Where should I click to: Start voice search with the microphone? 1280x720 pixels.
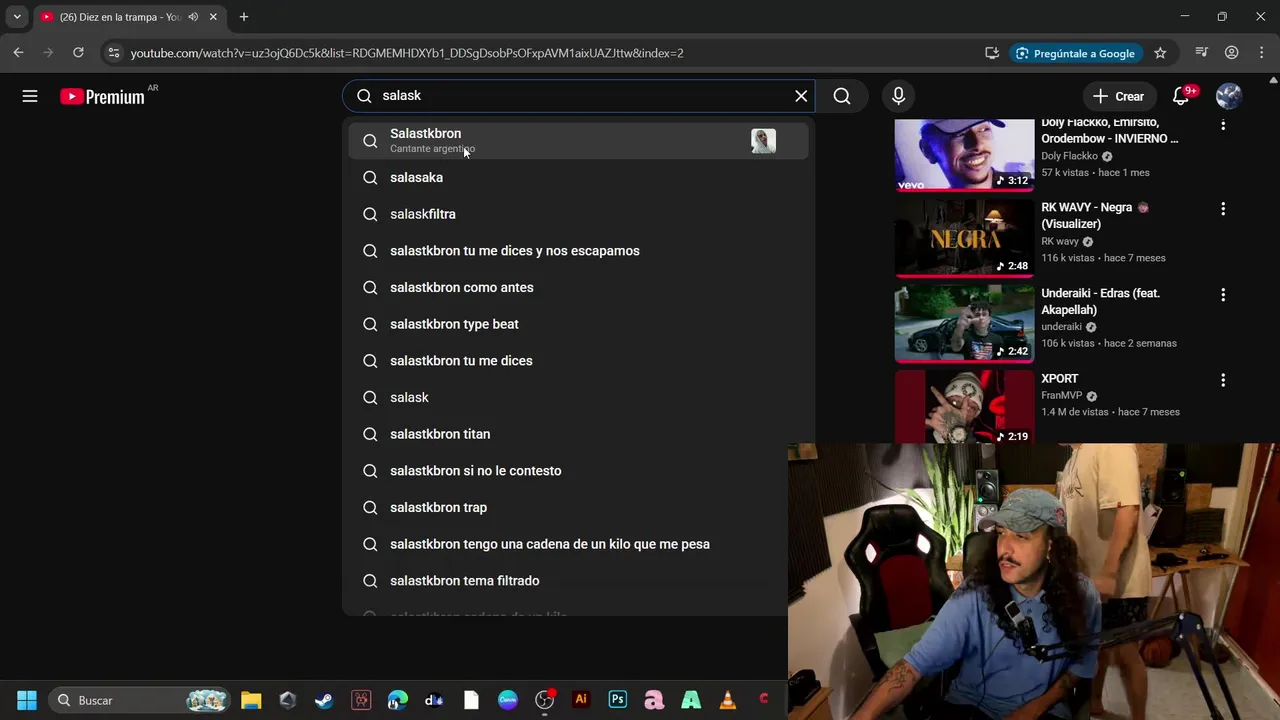[898, 96]
